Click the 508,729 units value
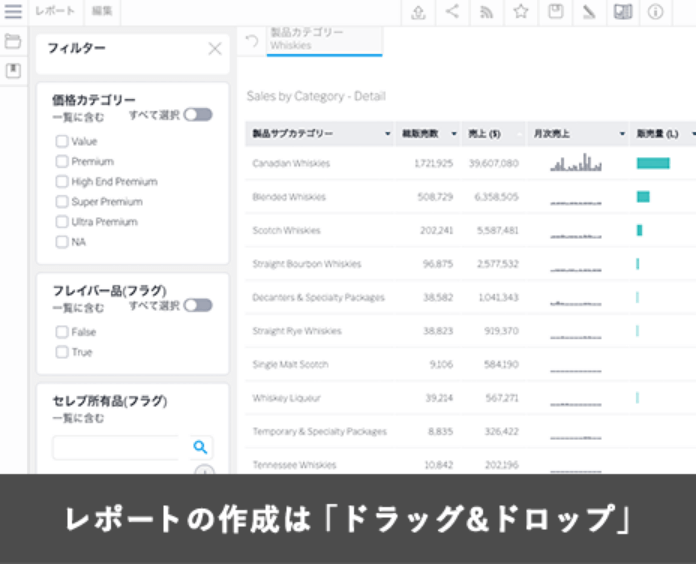 435,197
